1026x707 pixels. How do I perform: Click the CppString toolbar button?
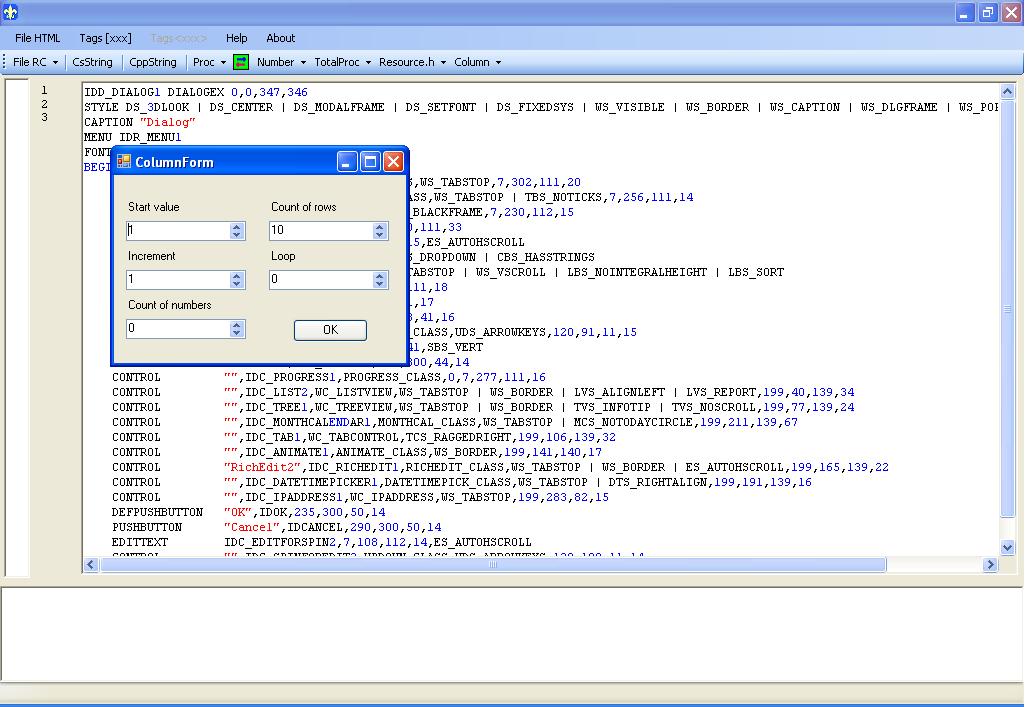coord(153,62)
